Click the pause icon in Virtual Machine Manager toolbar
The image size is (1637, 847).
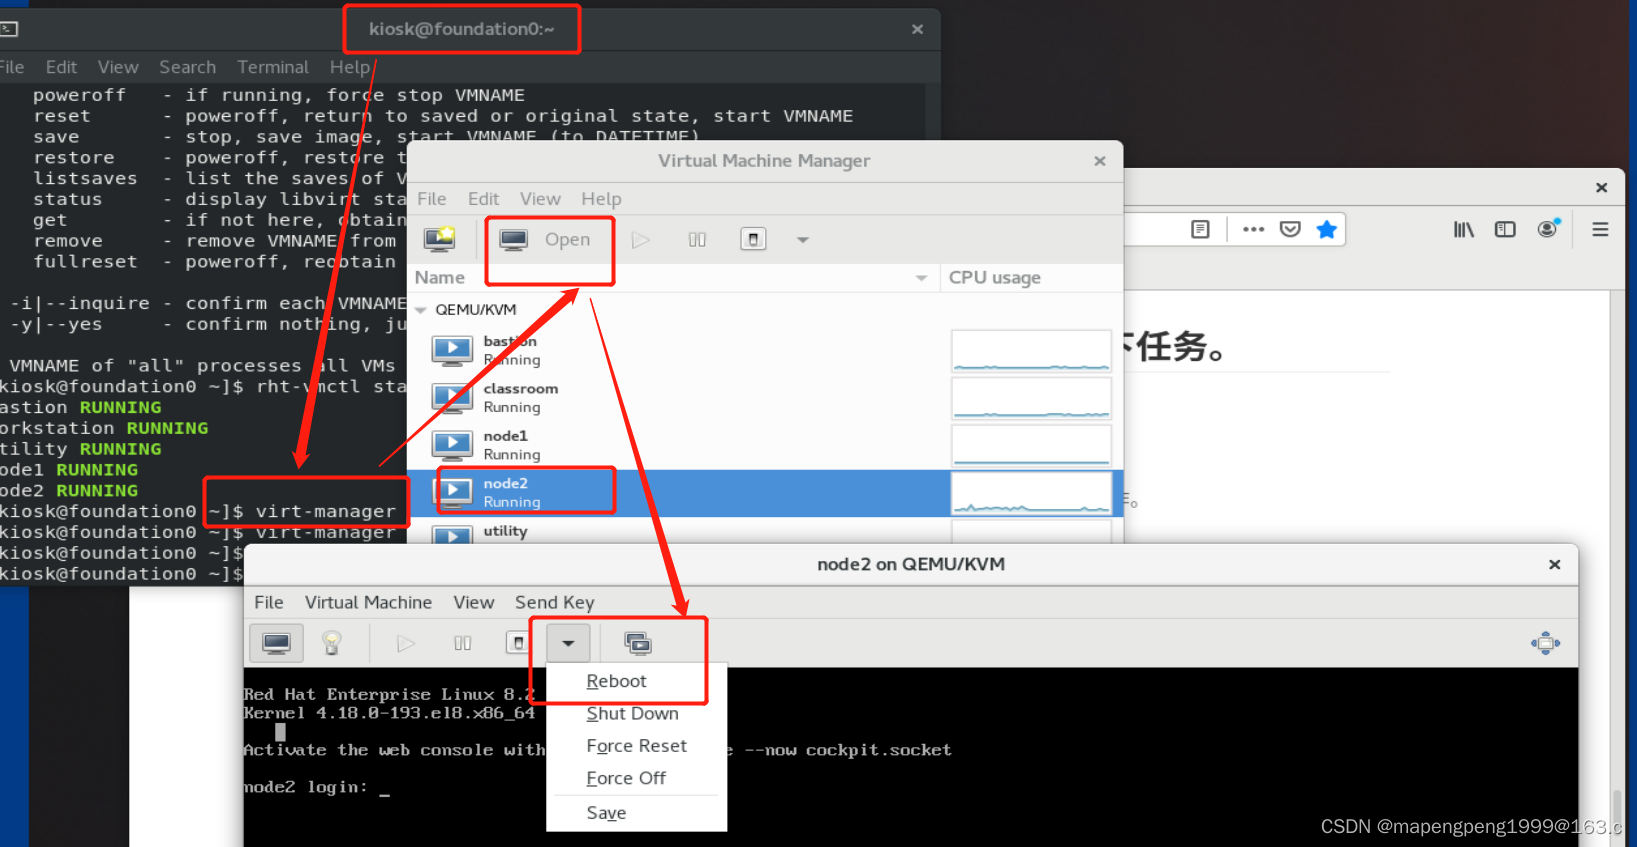point(697,240)
